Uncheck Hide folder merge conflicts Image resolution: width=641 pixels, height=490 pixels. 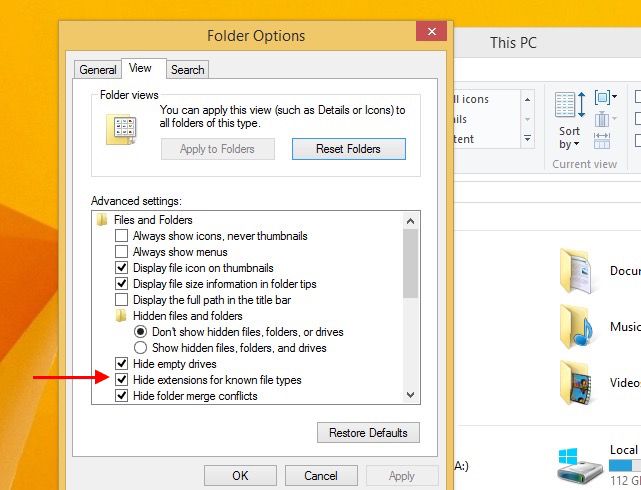[x=121, y=396]
